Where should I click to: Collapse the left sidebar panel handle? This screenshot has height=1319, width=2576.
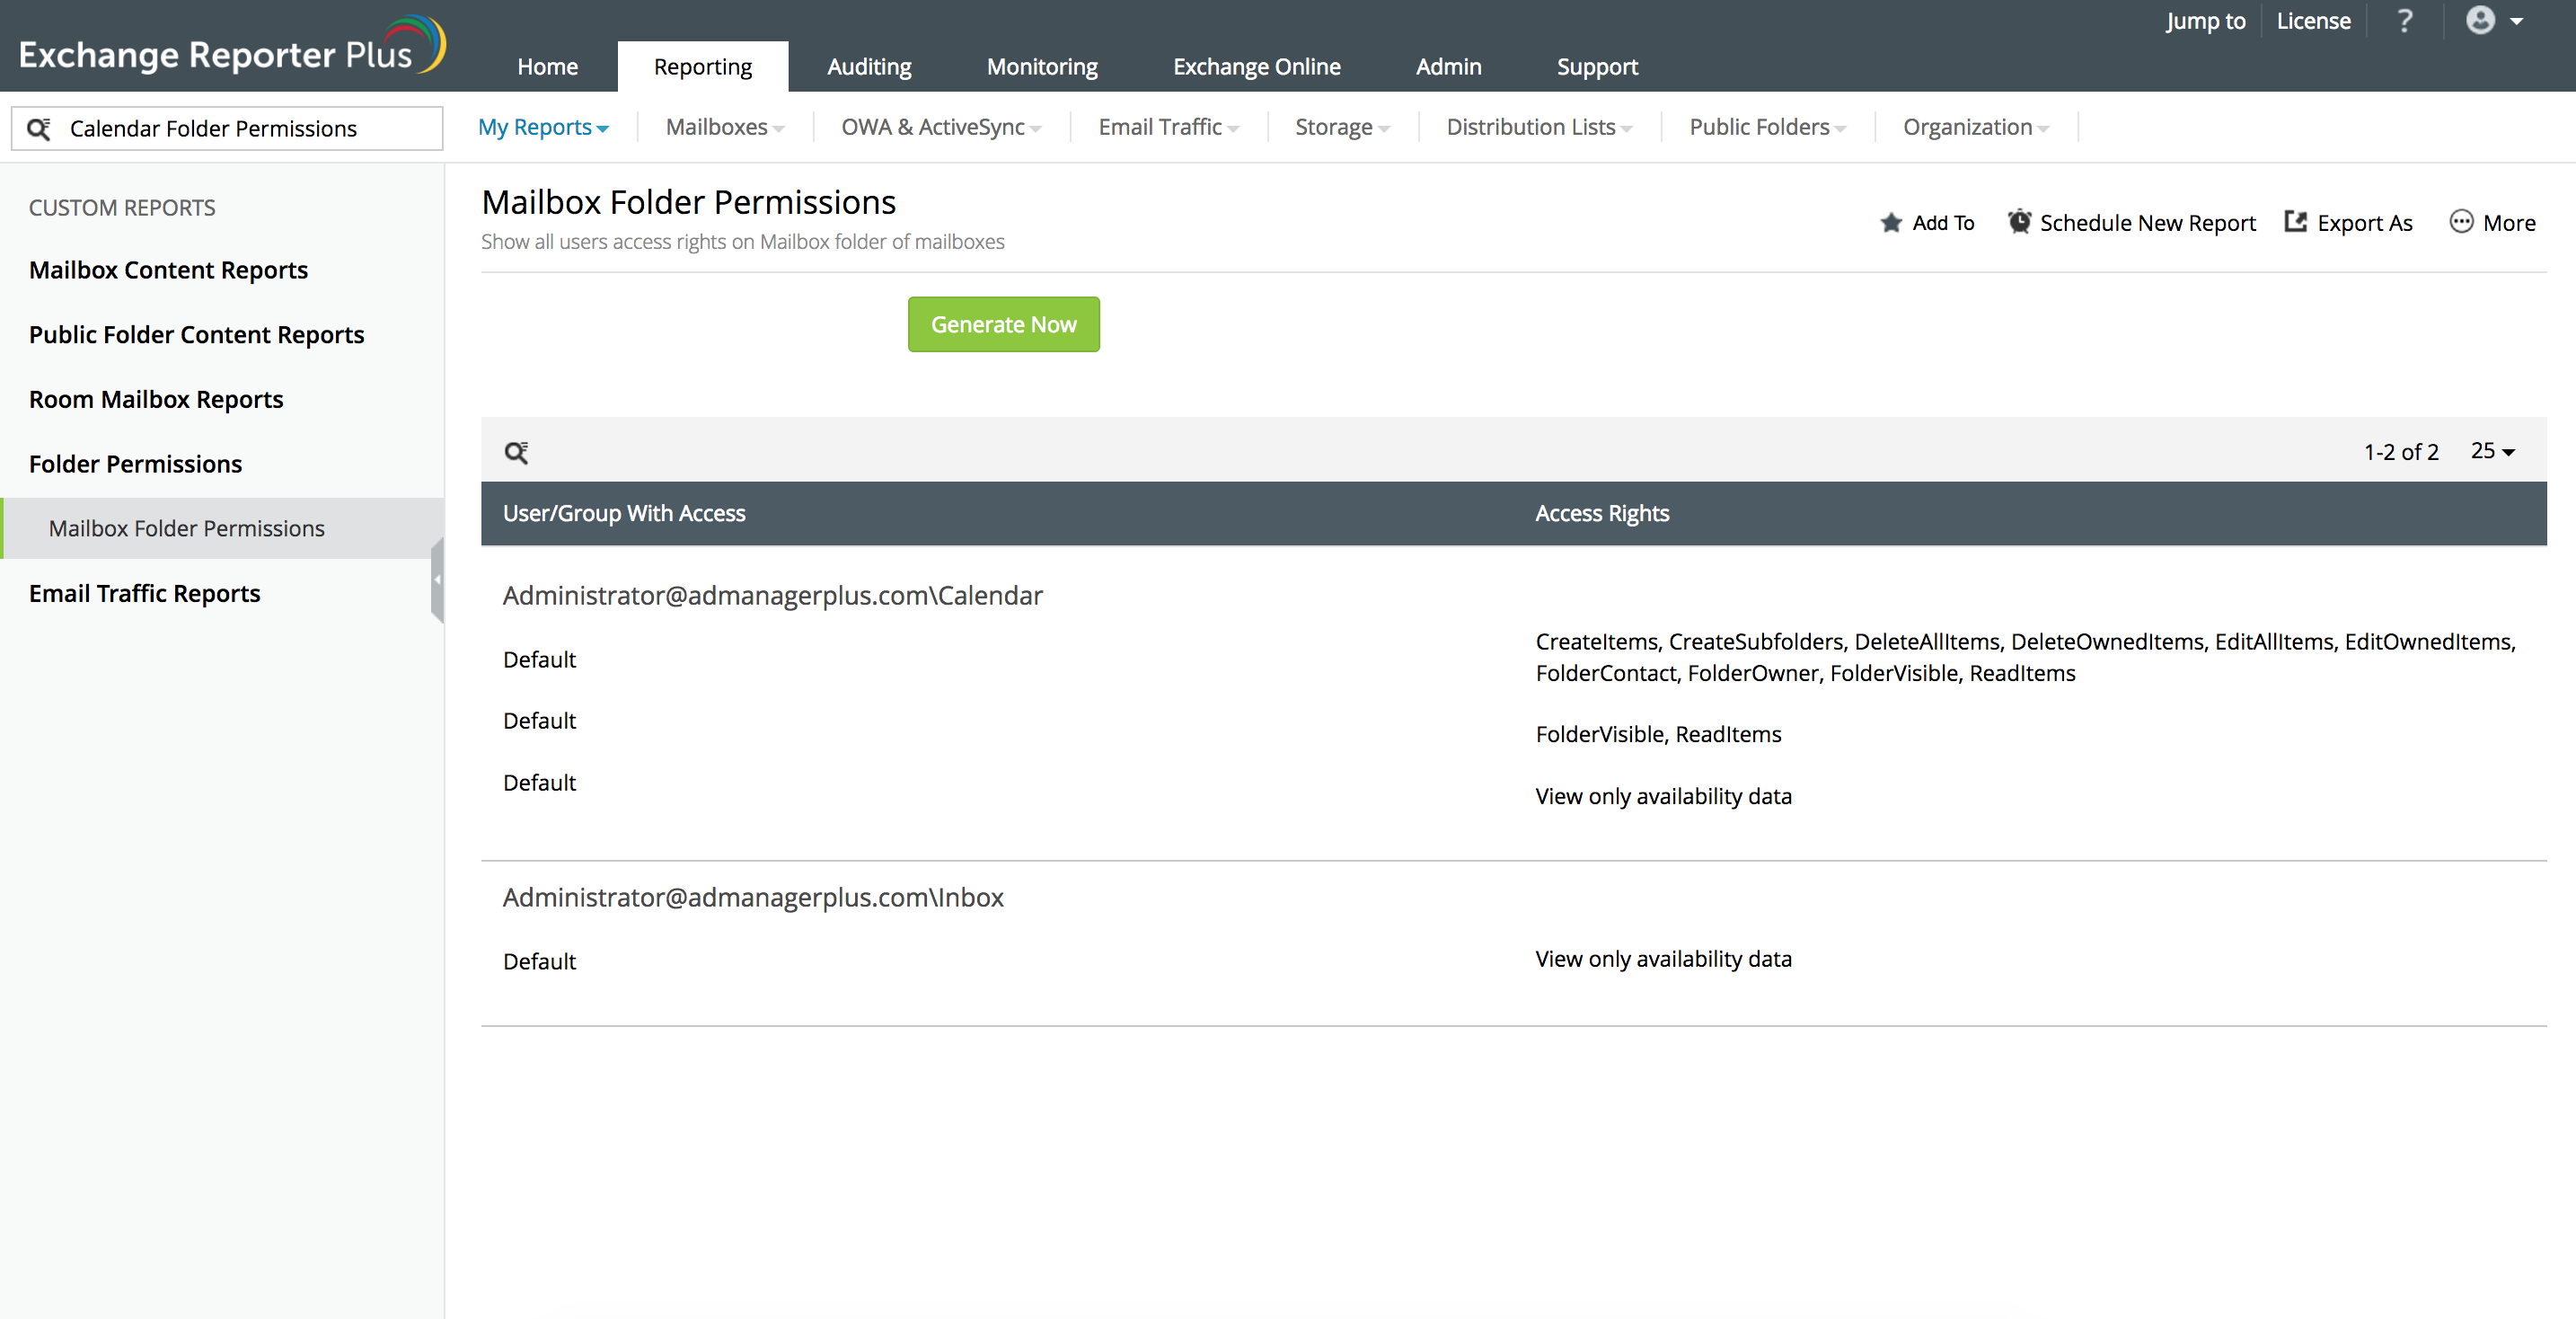tap(437, 580)
